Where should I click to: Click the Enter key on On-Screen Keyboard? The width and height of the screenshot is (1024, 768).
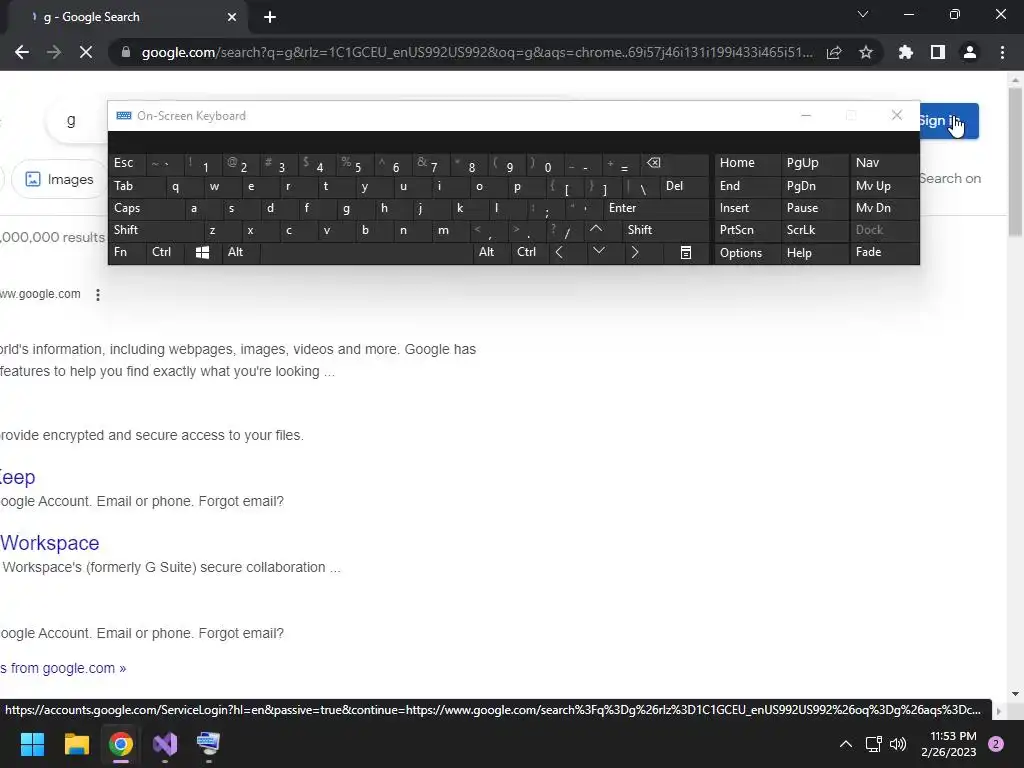tap(656, 208)
